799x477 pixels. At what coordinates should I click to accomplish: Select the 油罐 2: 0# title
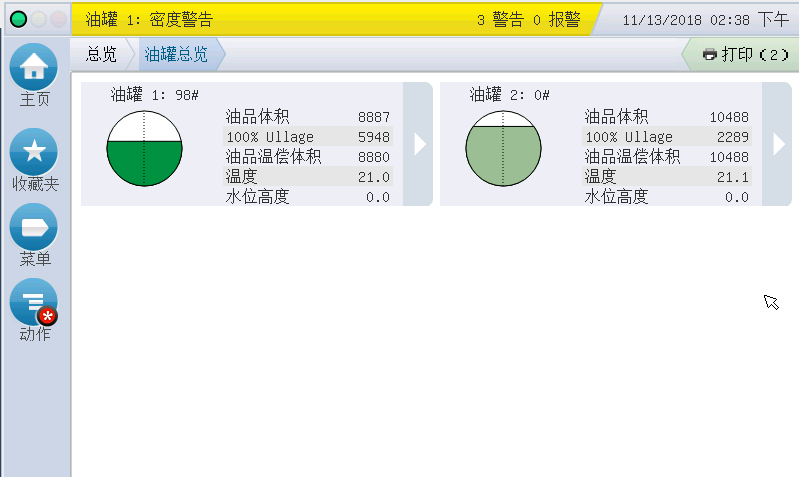click(510, 95)
